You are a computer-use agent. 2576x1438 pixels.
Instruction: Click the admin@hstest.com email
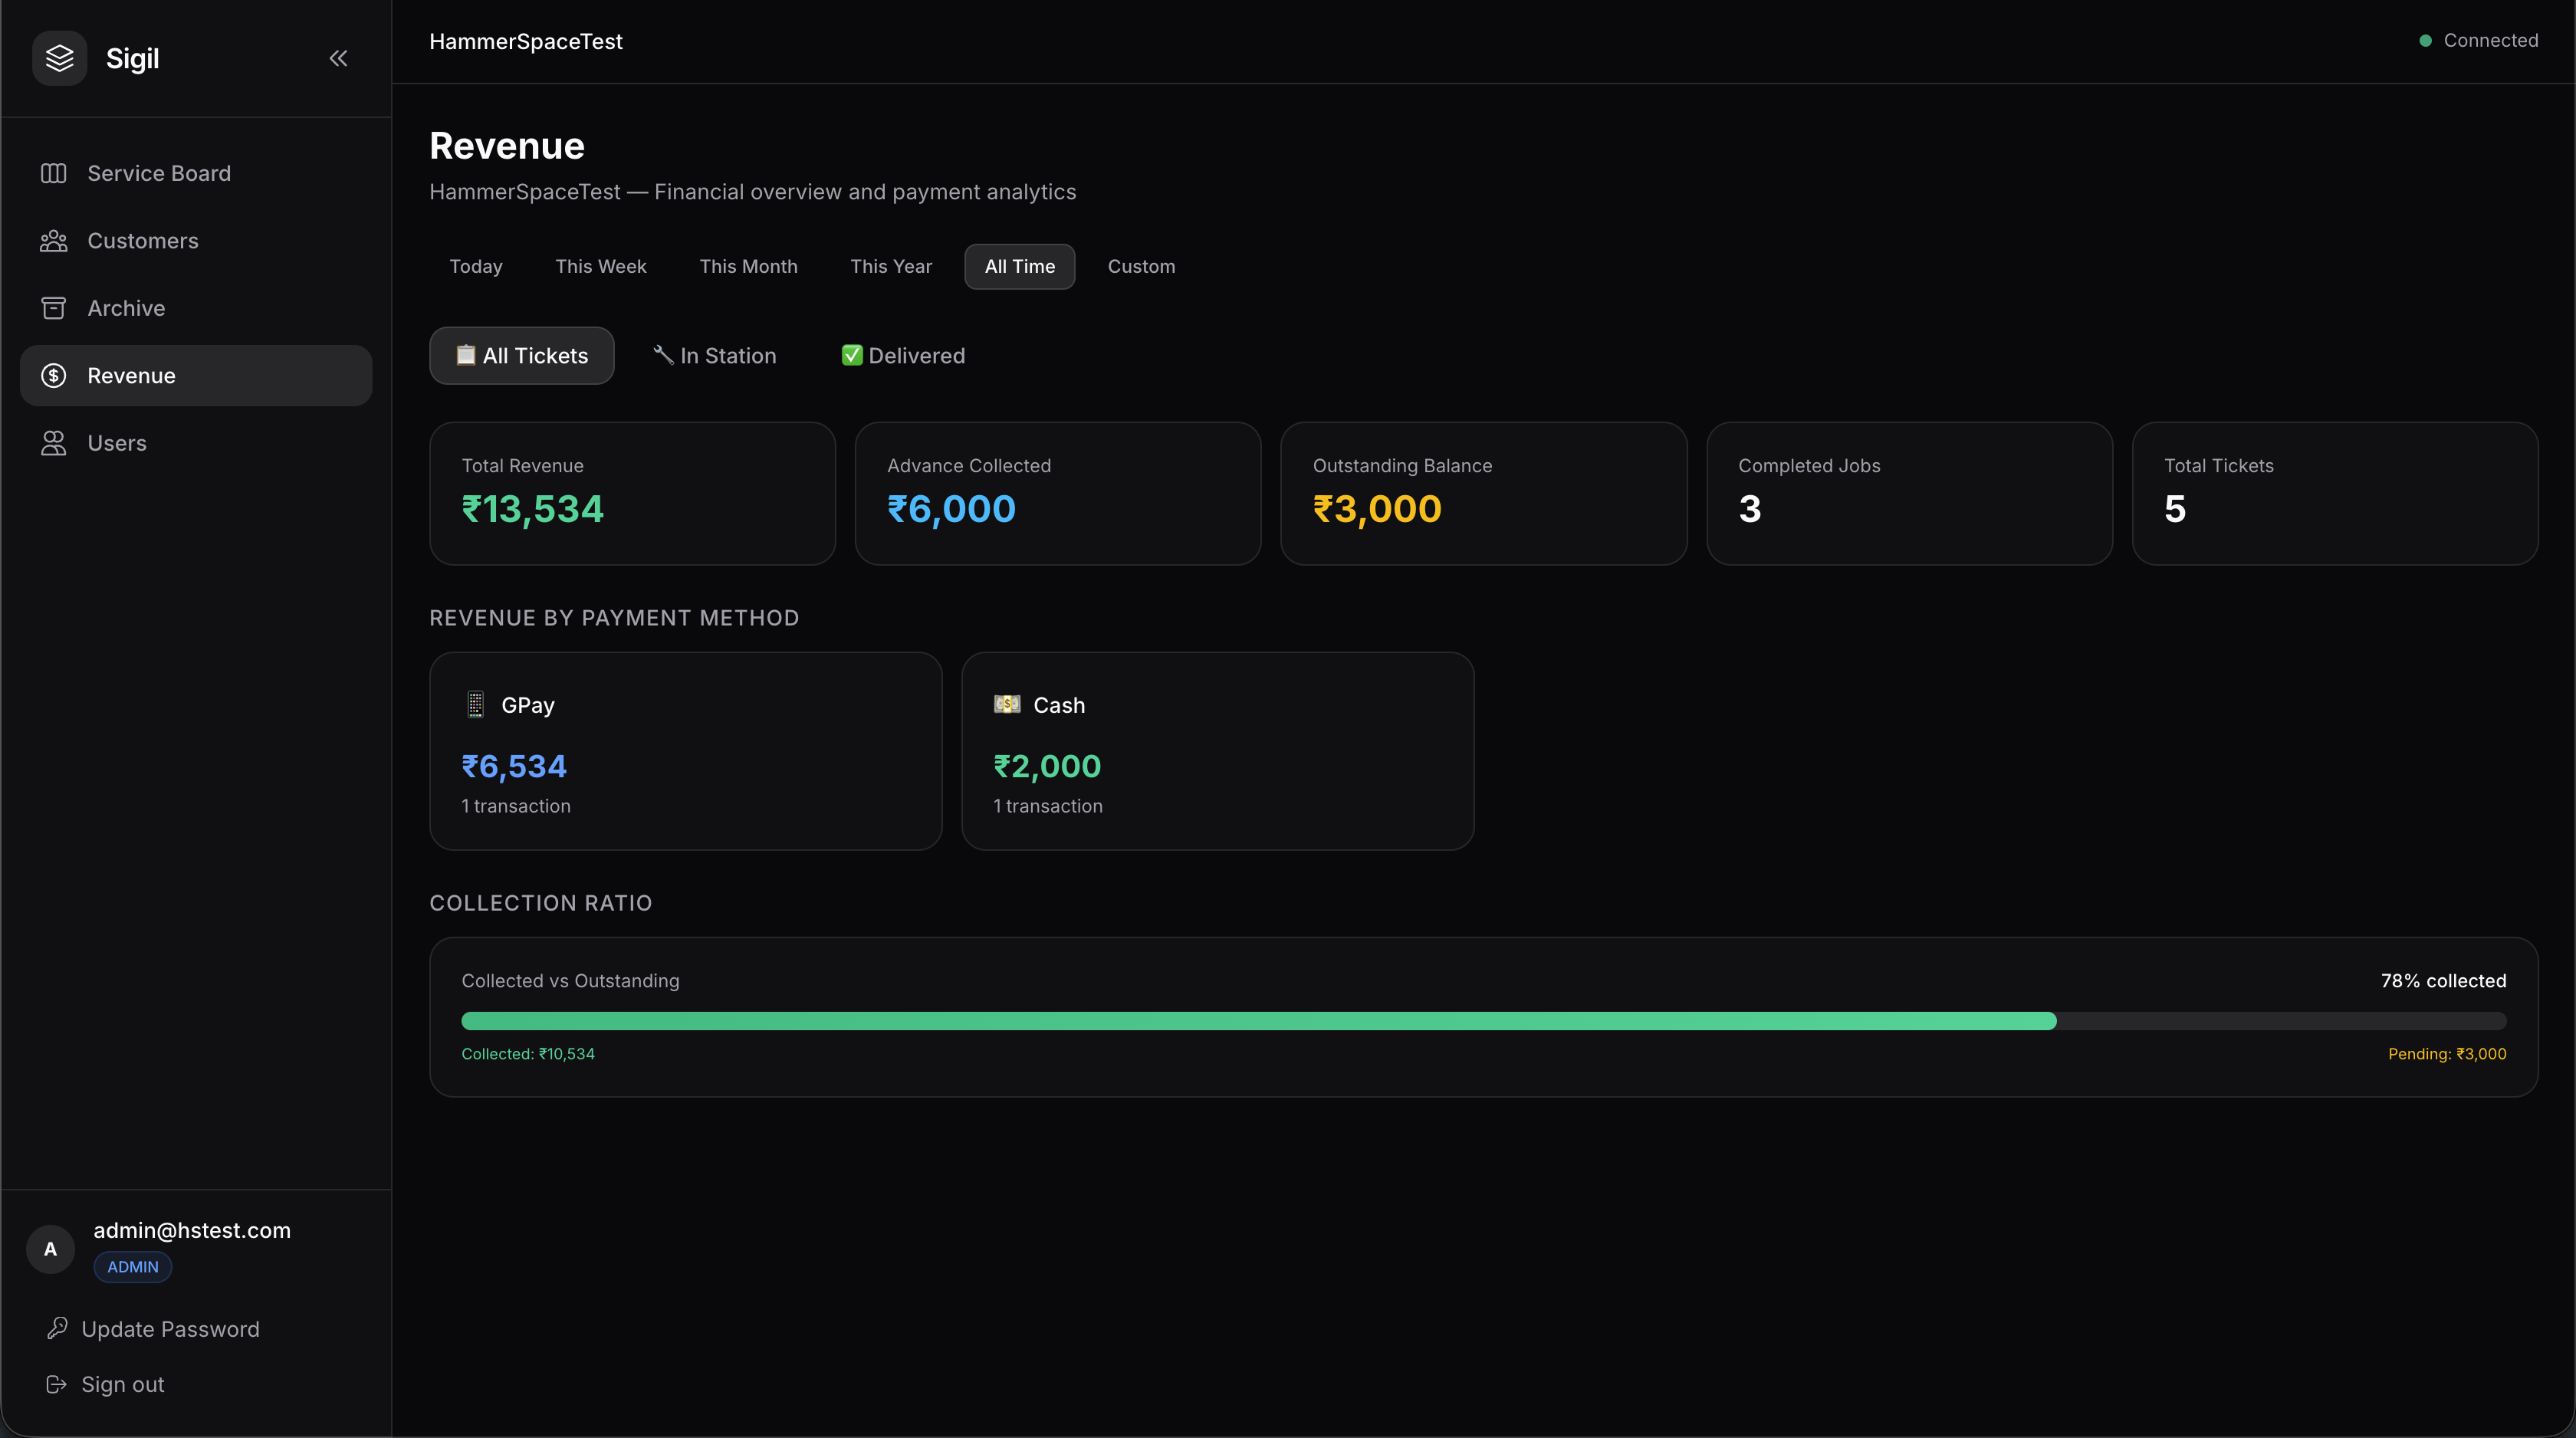point(192,1231)
